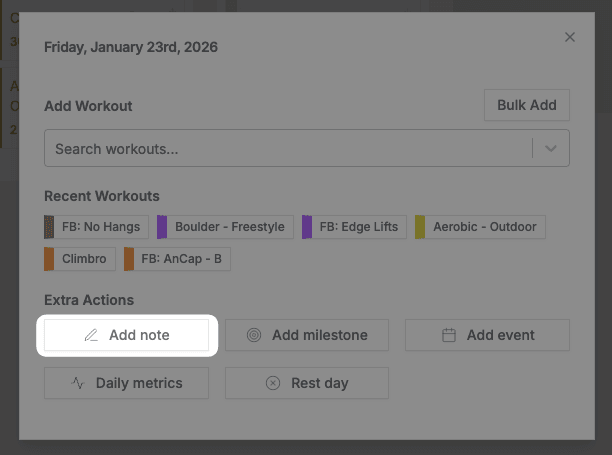Image resolution: width=612 pixels, height=455 pixels.
Task: Expand the workout search dropdown chevron
Action: coord(551,149)
